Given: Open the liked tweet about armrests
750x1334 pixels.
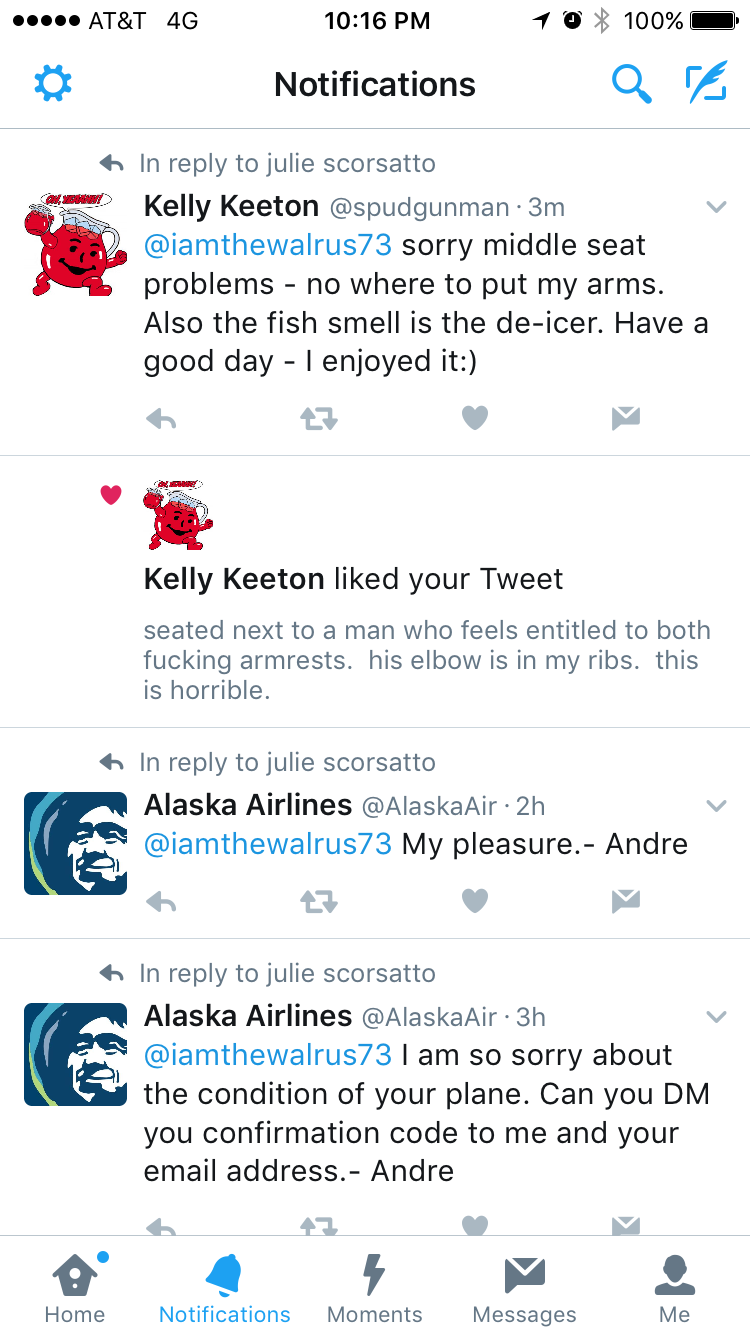Looking at the screenshot, I should [x=427, y=660].
